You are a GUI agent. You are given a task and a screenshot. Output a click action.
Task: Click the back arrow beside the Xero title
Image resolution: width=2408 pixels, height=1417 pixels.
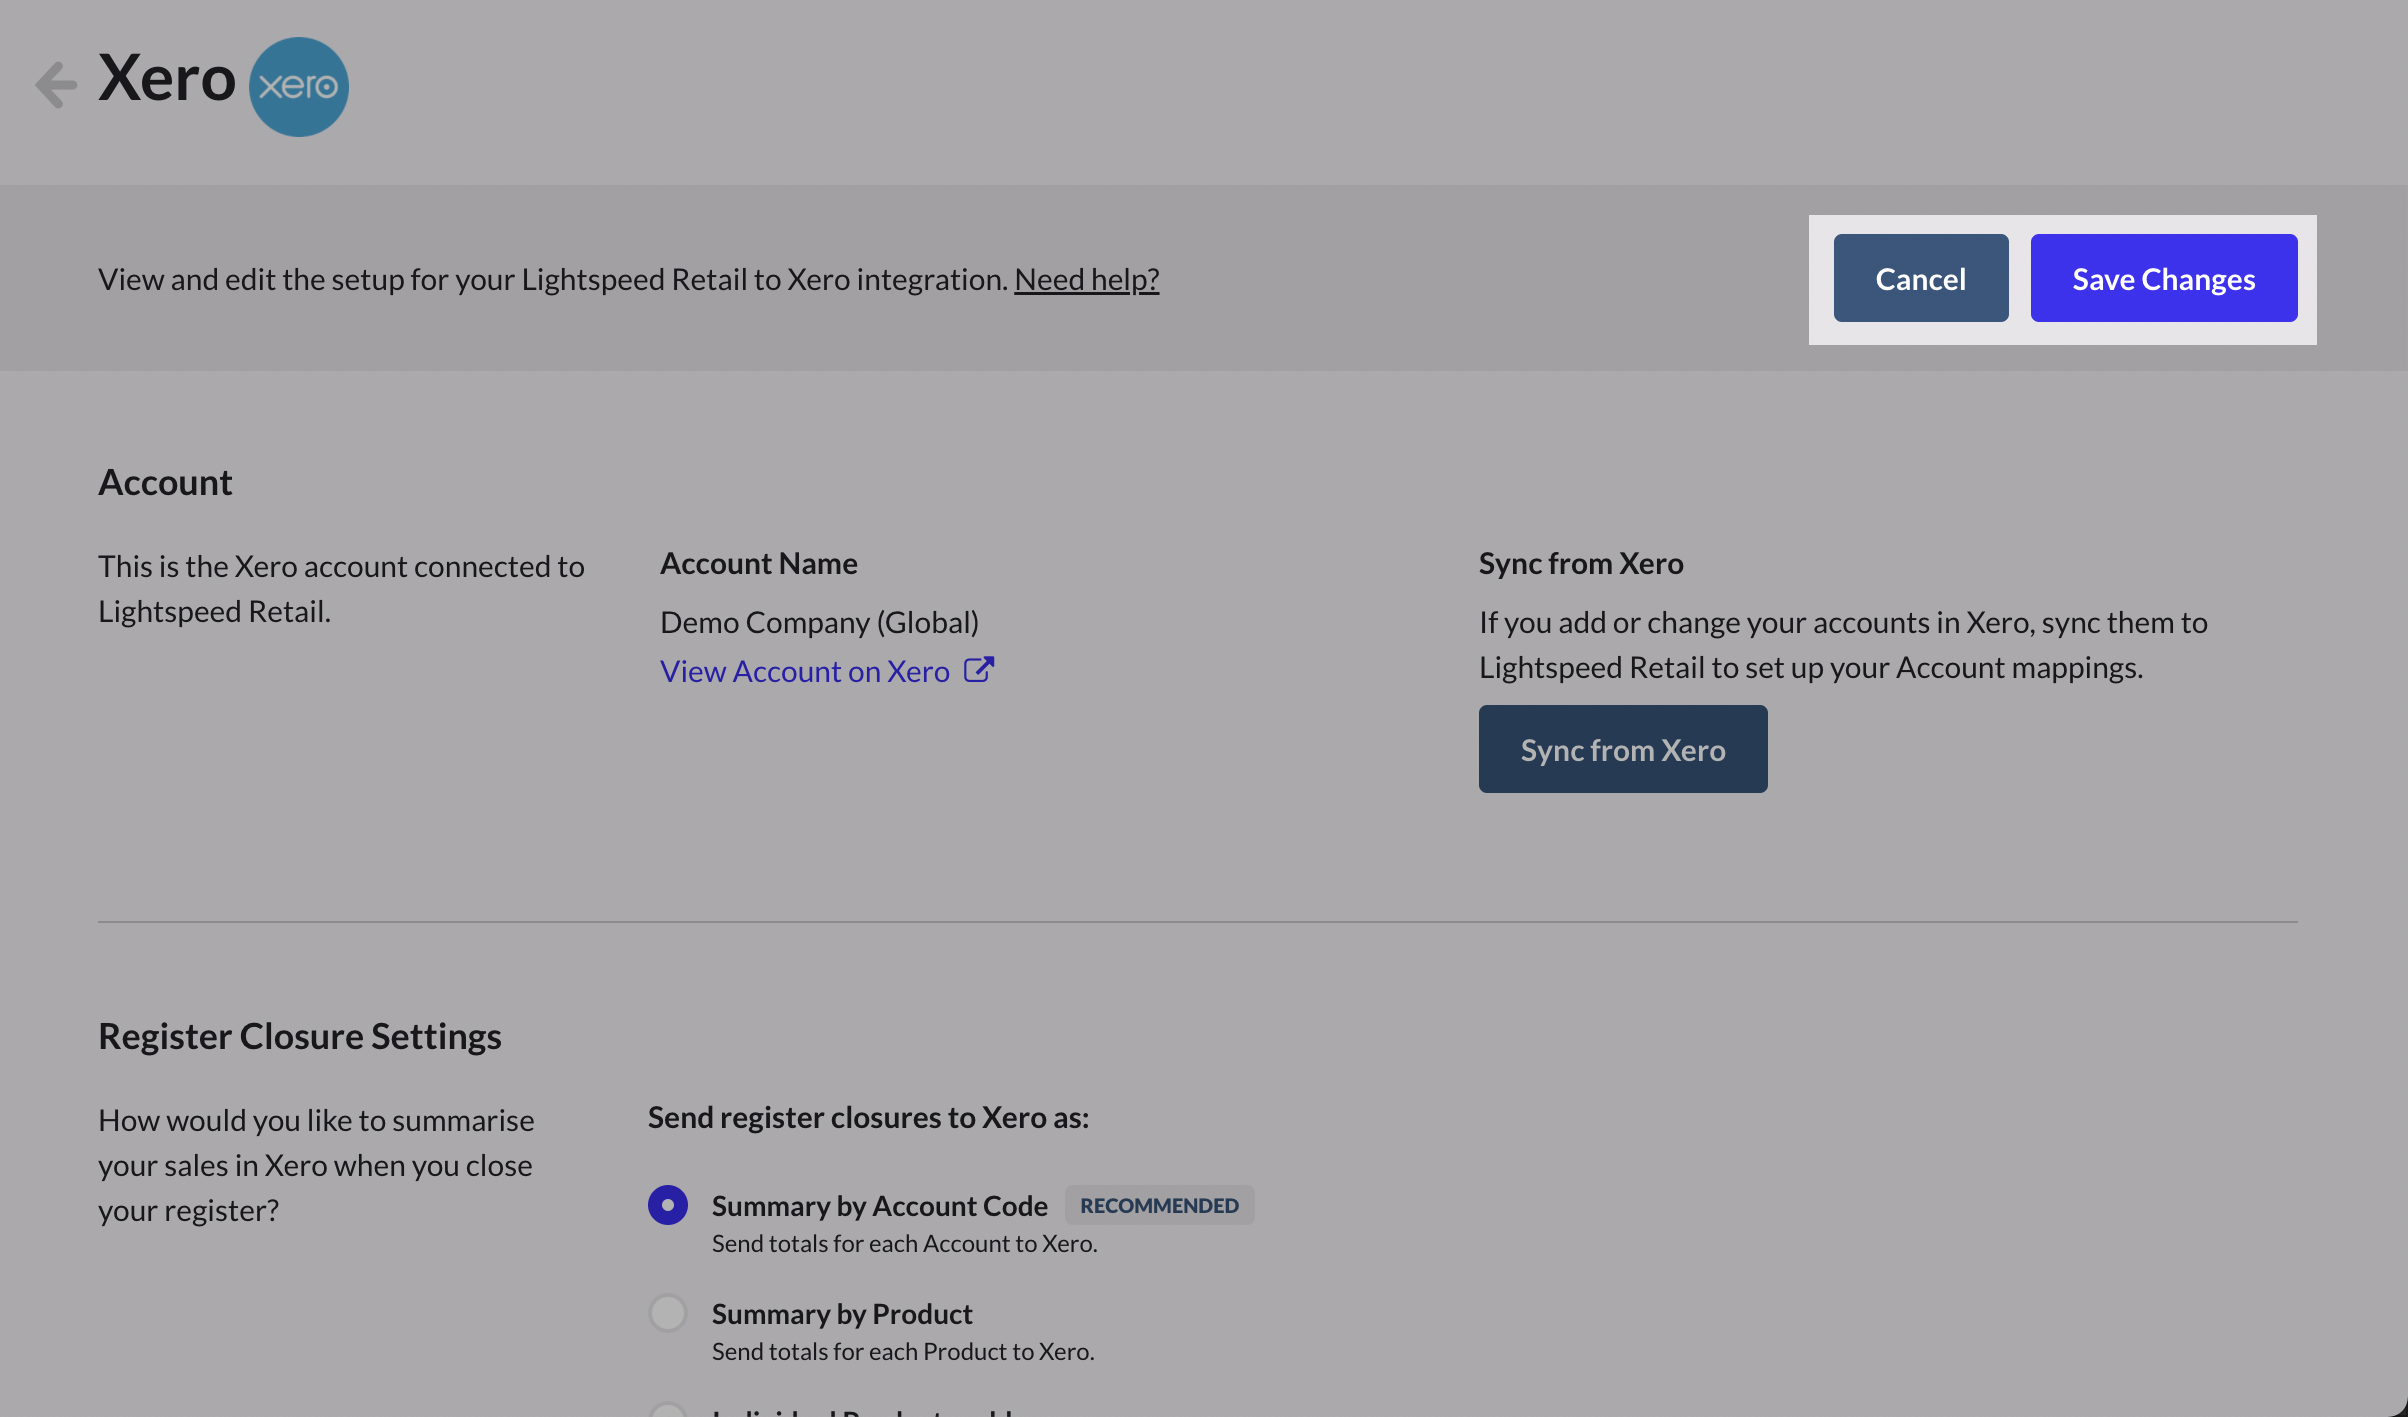click(55, 83)
